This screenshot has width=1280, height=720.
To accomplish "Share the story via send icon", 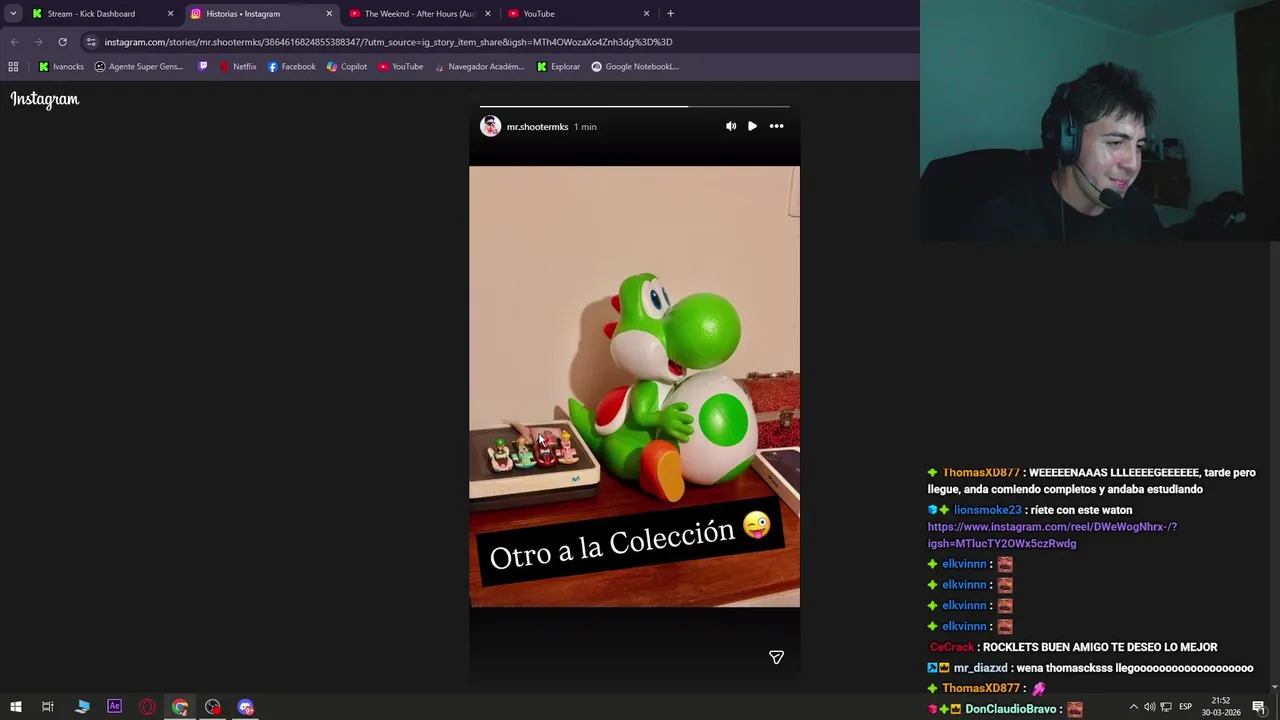I will (776, 657).
